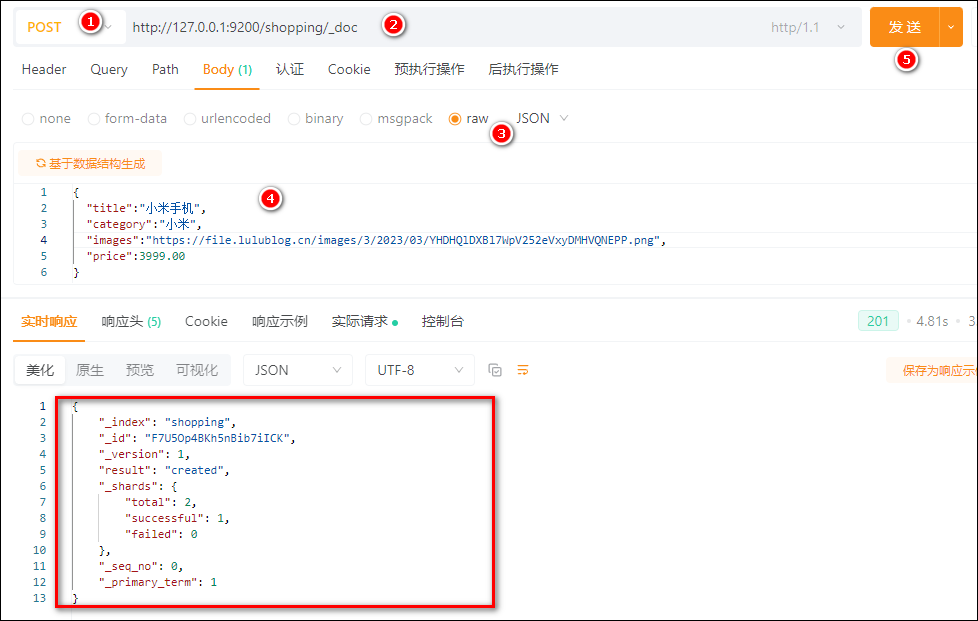
Task: Click the "total": 2 response line
Action: coord(160,503)
